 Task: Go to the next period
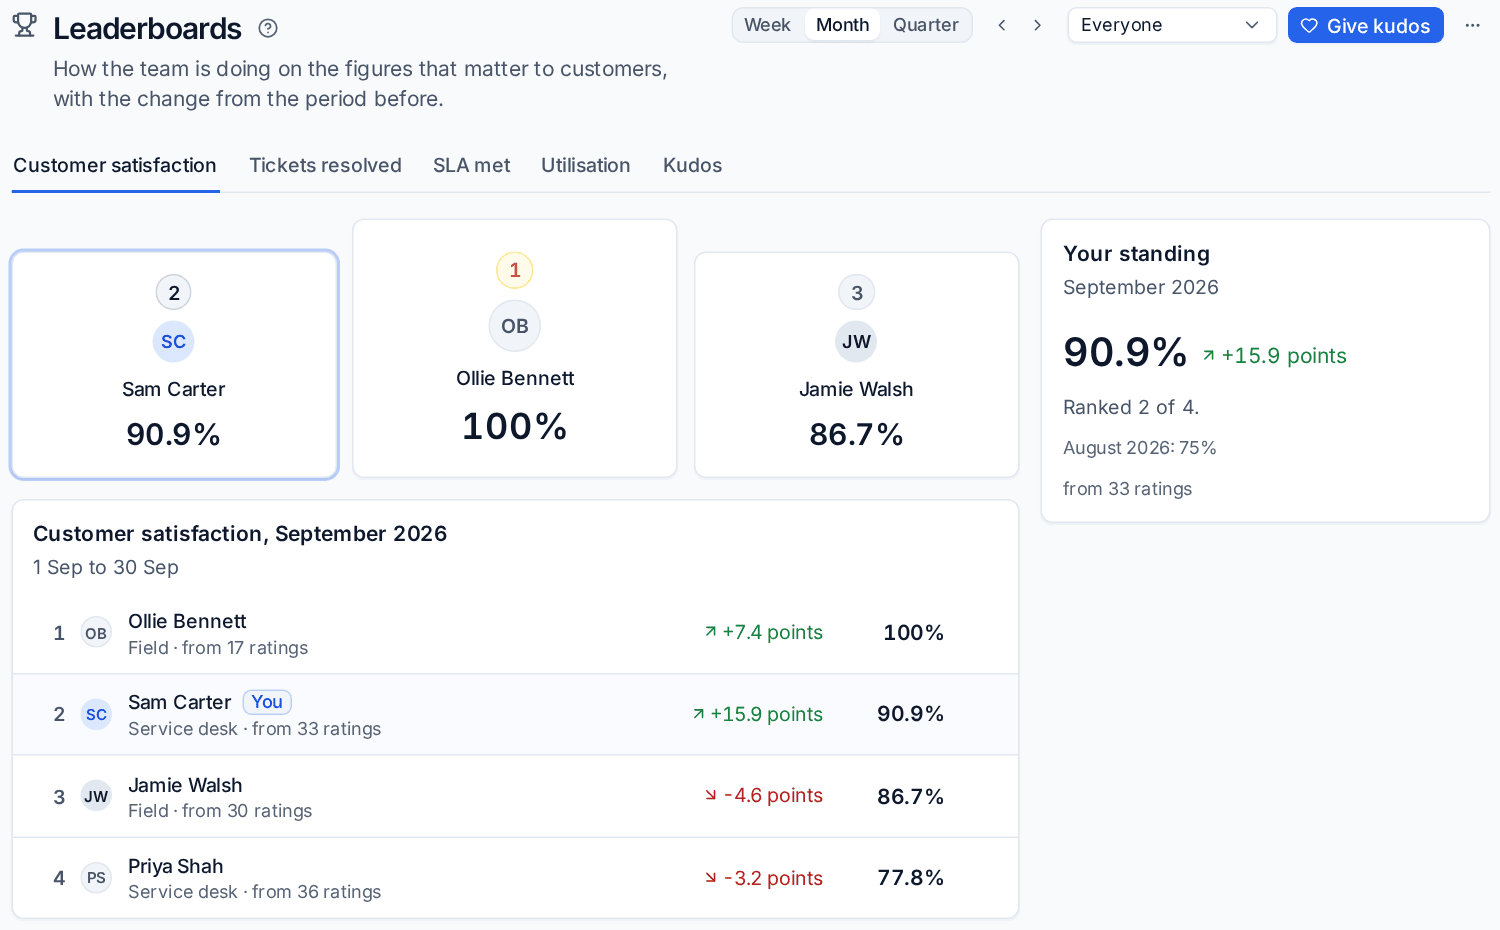(x=1038, y=25)
